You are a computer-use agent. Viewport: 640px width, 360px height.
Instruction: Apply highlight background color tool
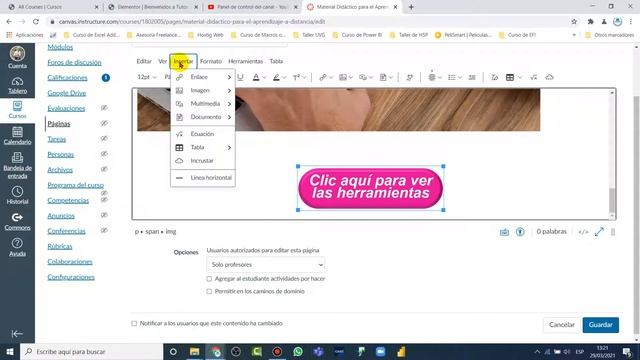tap(276, 77)
